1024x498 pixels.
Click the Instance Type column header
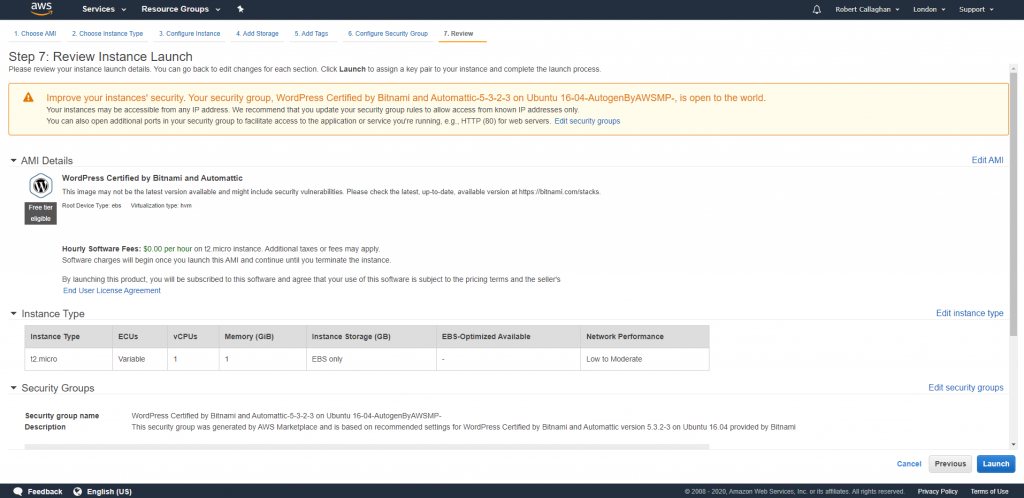click(69, 337)
